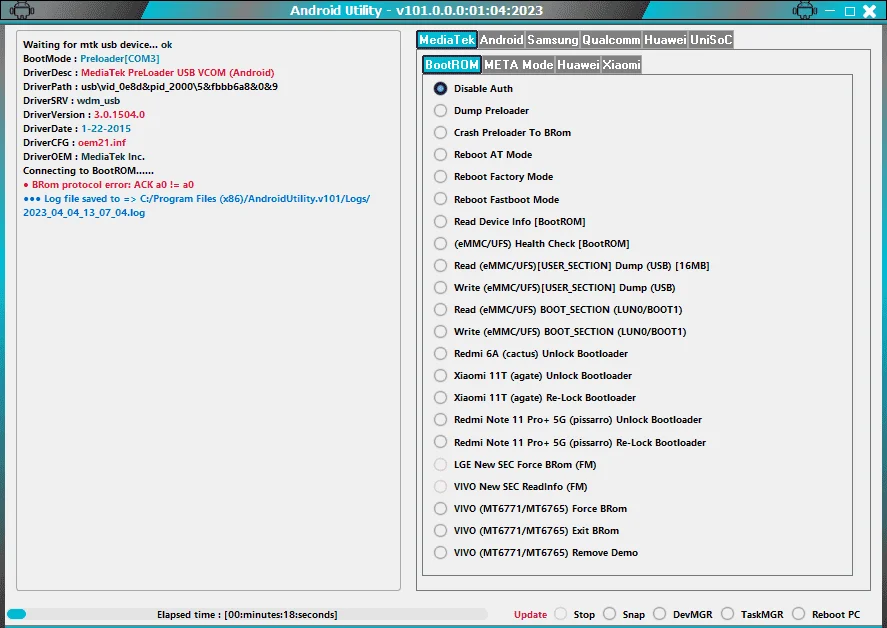Select VIVO New SEC ReadInfo (FM)
The width and height of the screenshot is (887, 628).
click(x=440, y=487)
